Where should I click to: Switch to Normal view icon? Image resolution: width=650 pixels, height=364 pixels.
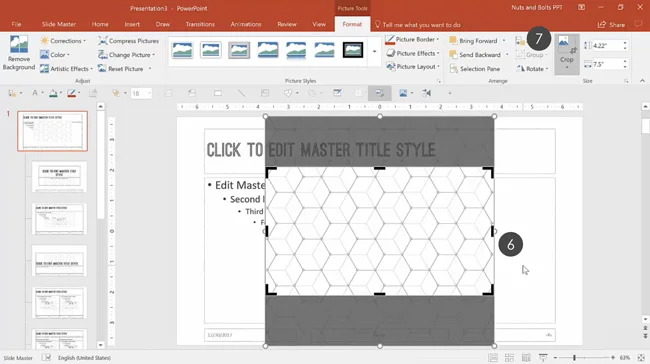(x=493, y=358)
